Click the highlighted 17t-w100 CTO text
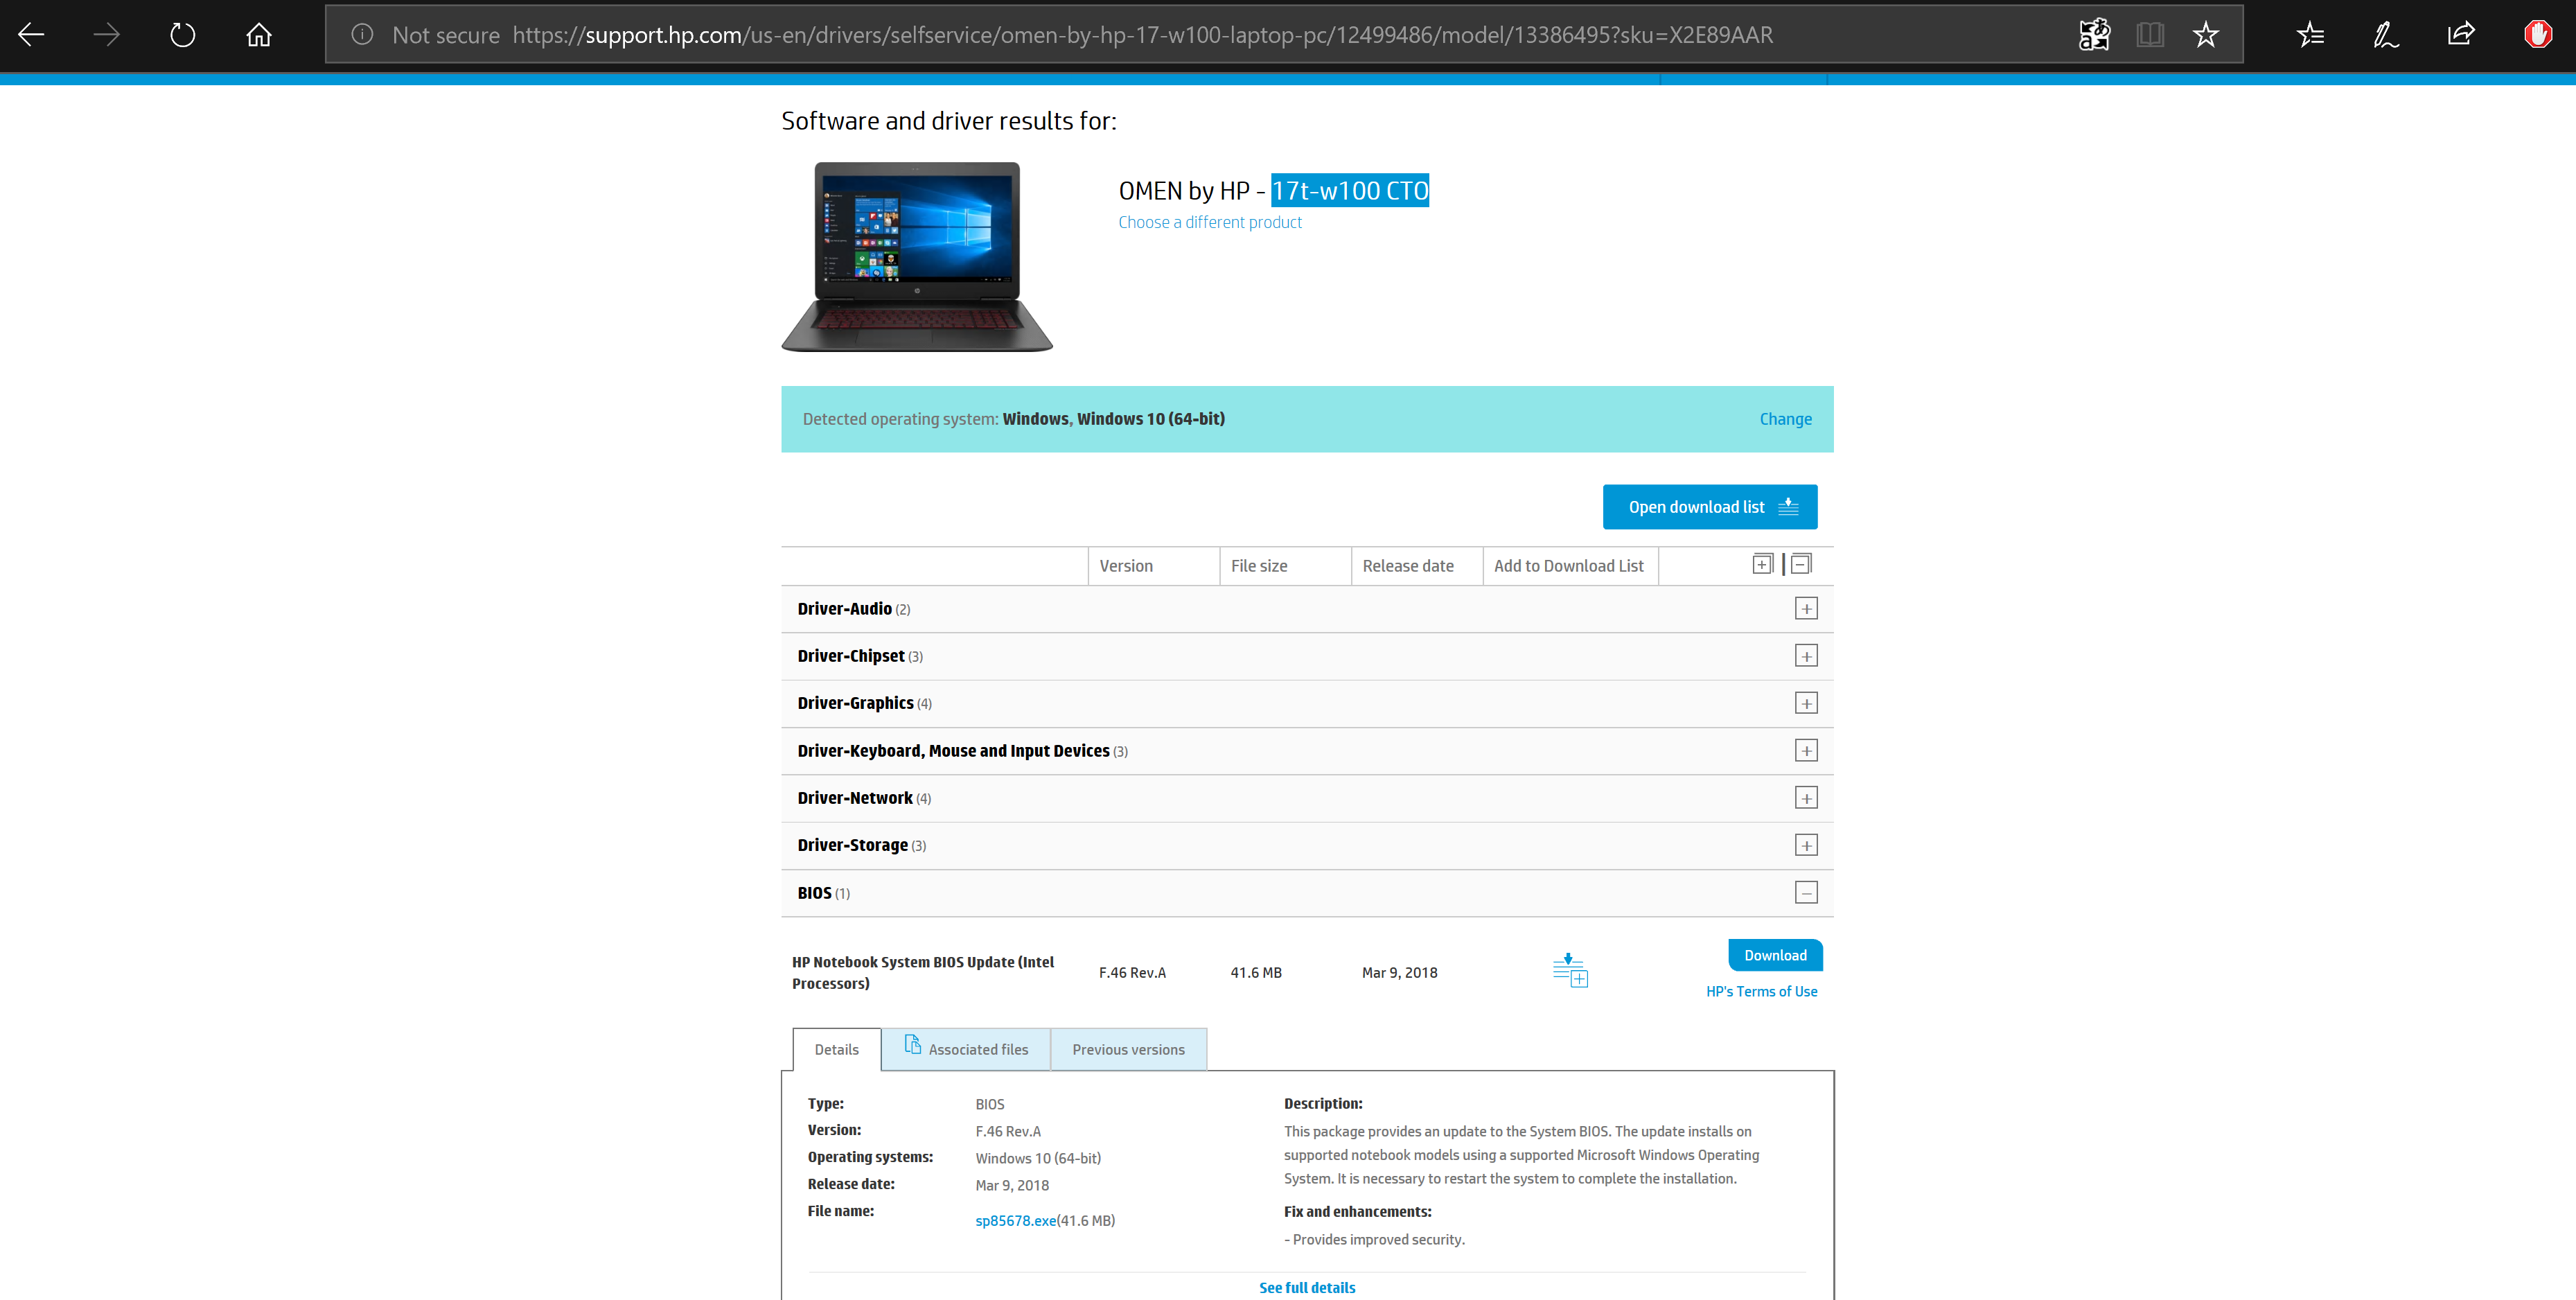 pos(1350,190)
